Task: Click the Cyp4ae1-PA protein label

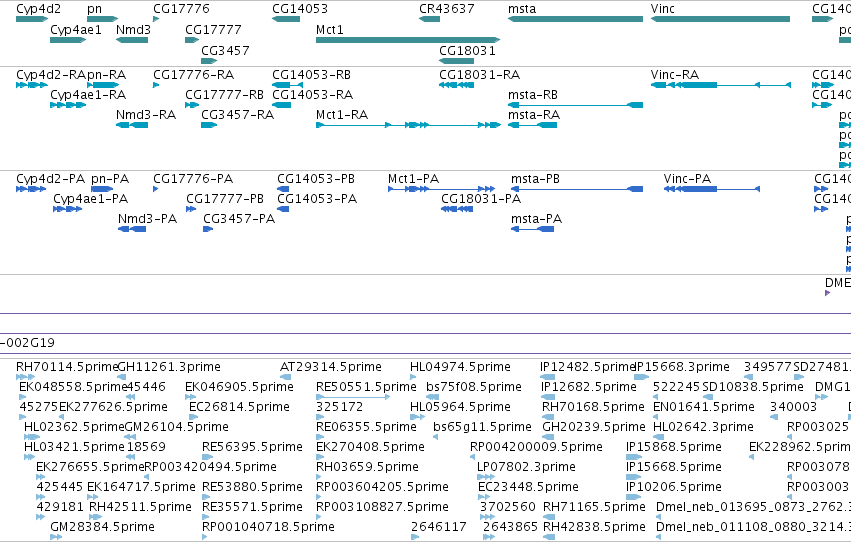Action: (91, 199)
